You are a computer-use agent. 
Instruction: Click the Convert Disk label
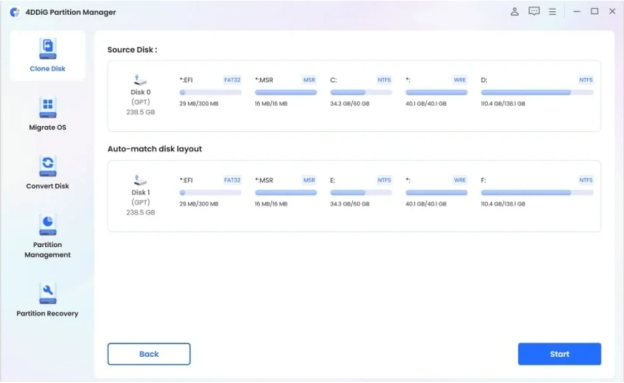[x=47, y=186]
